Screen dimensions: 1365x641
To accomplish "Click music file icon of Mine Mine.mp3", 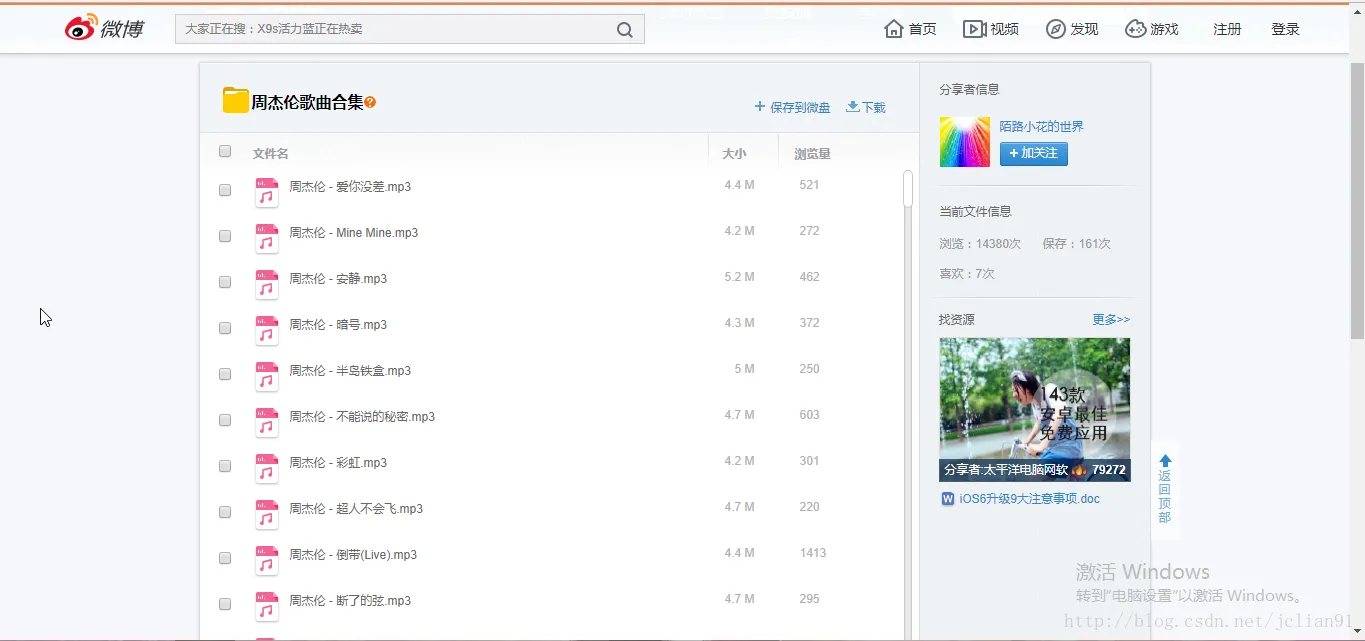I will pyautogui.click(x=266, y=238).
